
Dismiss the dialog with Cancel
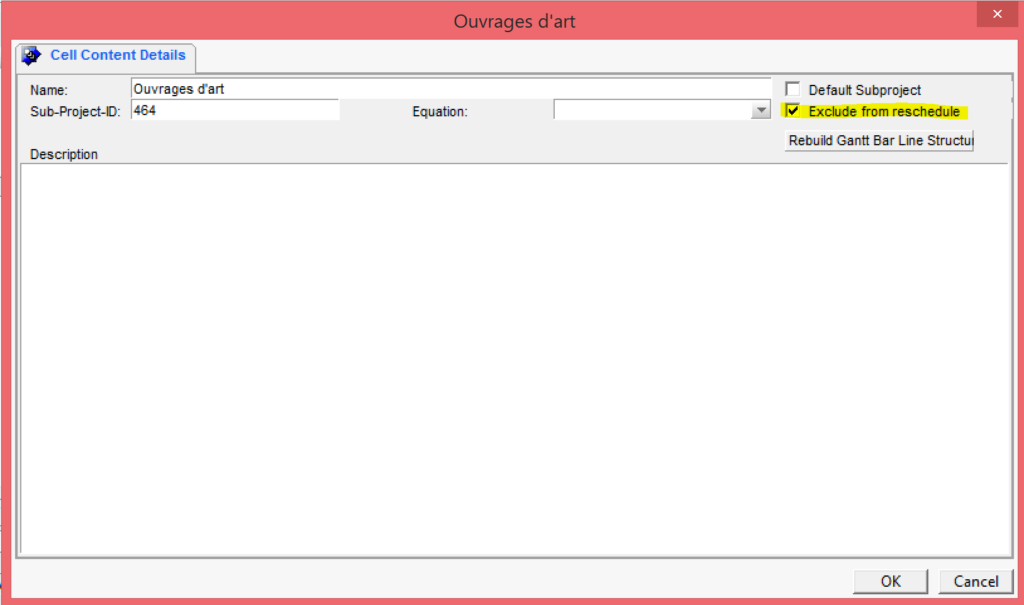(976, 581)
